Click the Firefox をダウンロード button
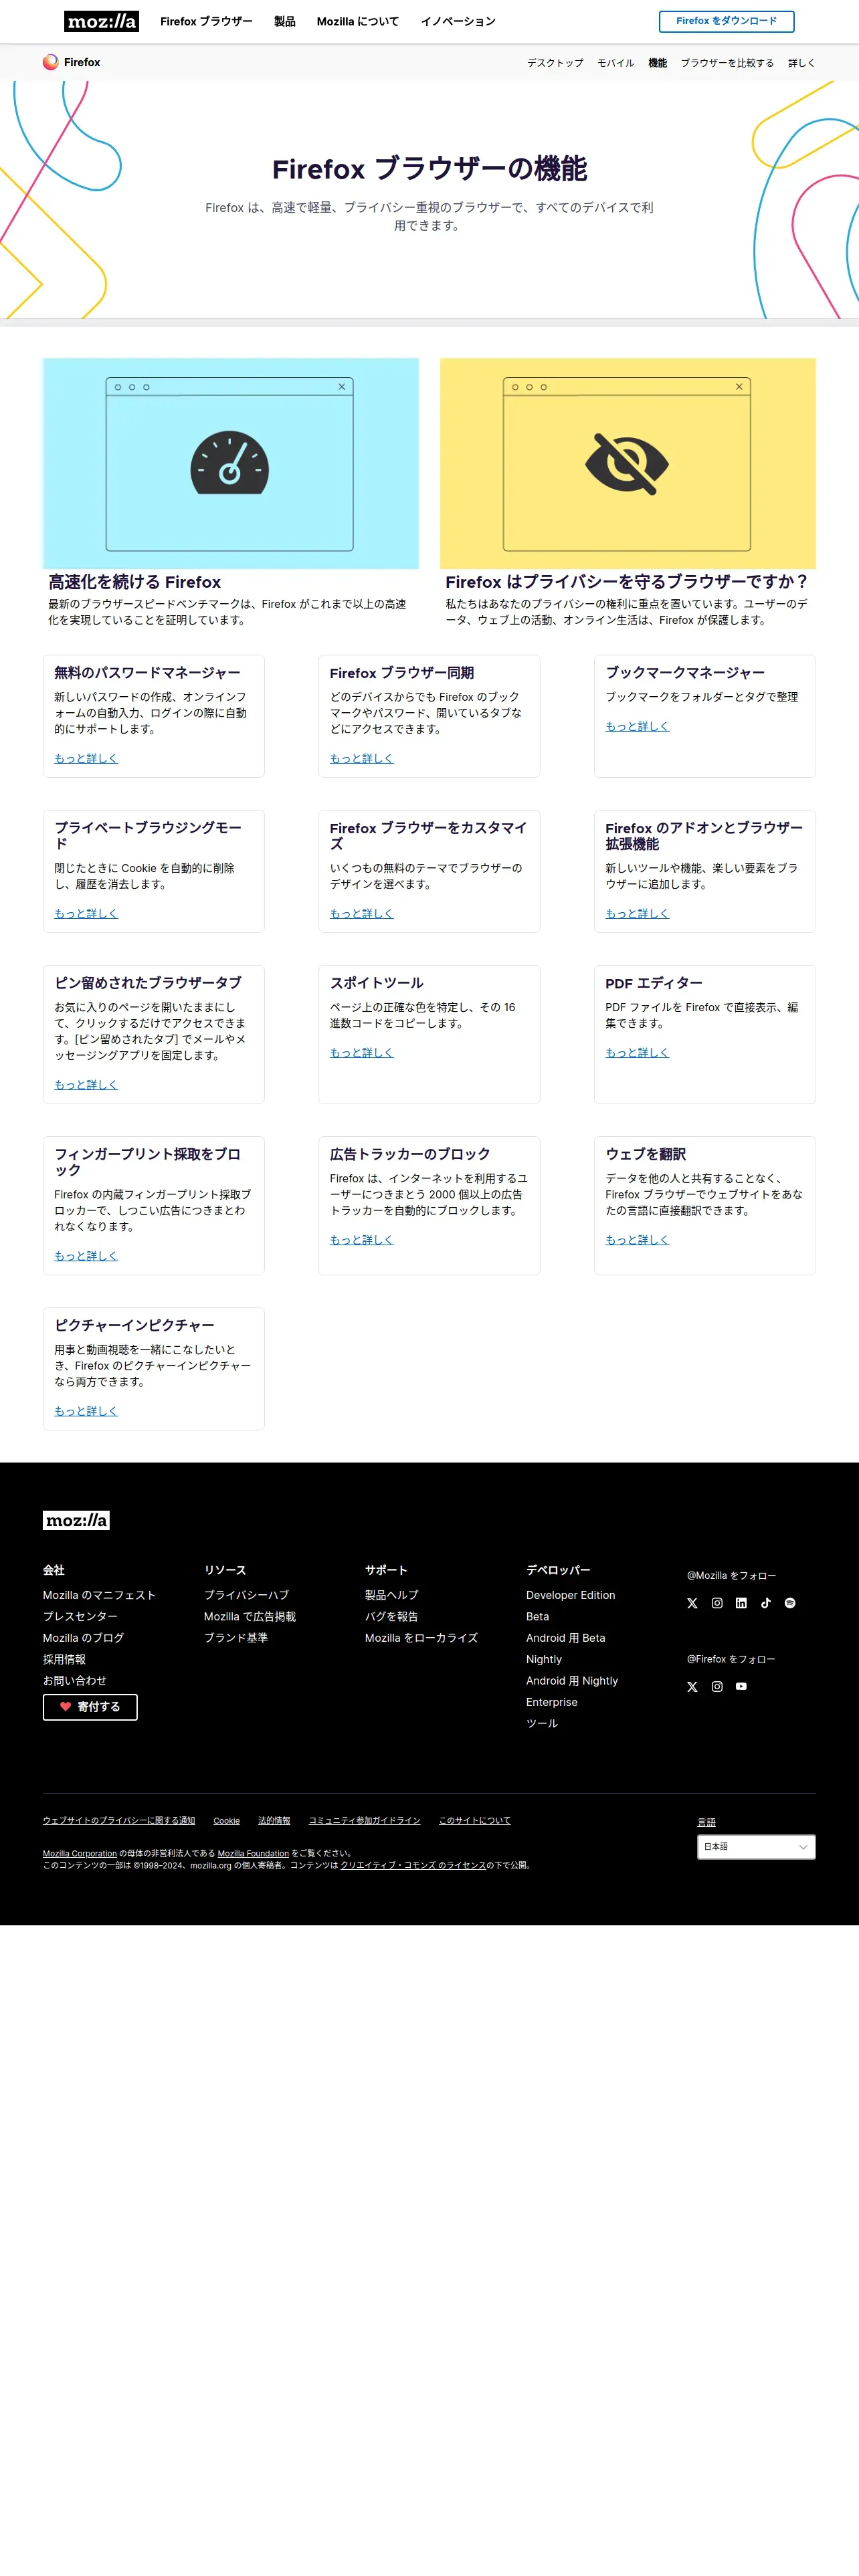The width and height of the screenshot is (859, 2576). coord(726,21)
